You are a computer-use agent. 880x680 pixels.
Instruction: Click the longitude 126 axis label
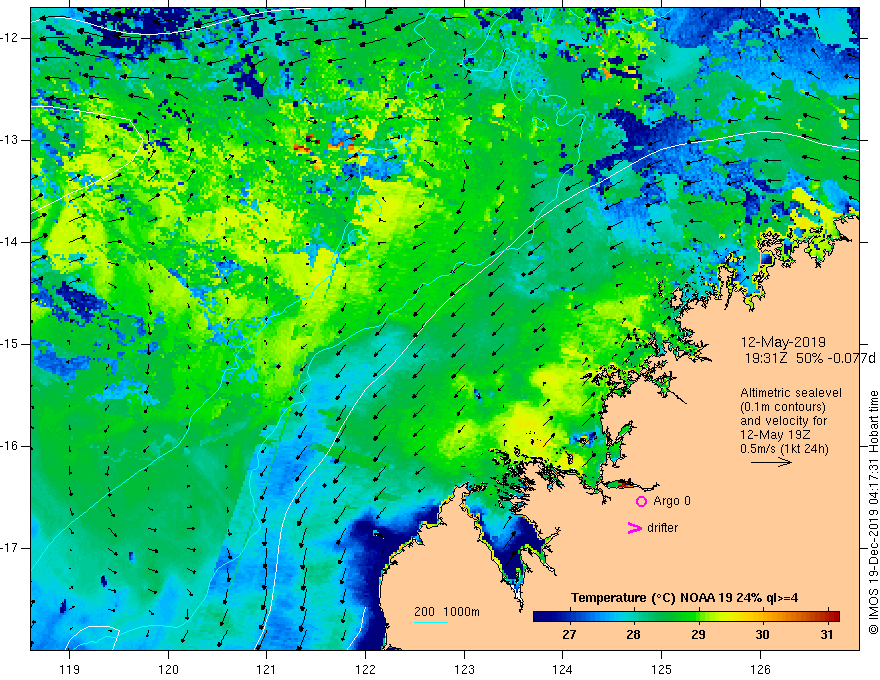760,669
